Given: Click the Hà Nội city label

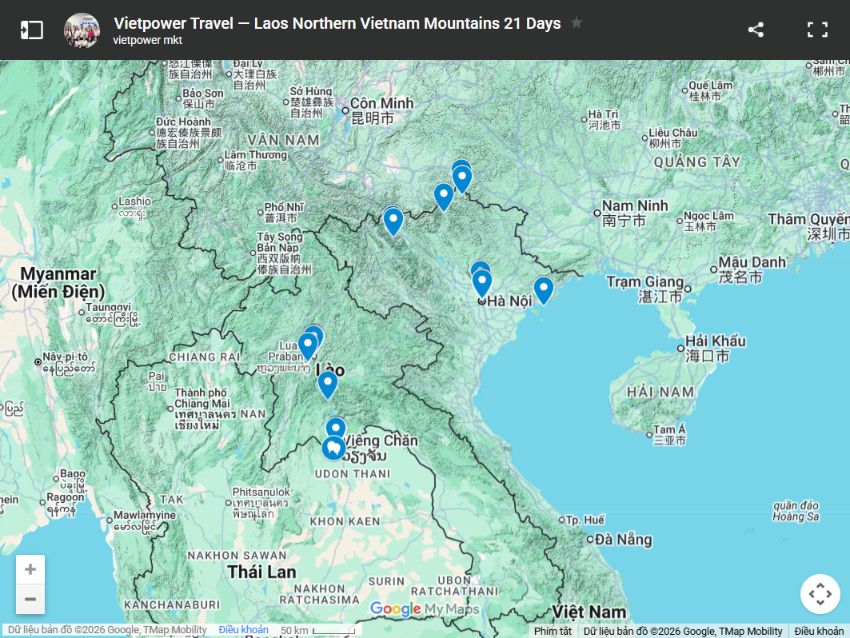Looking at the screenshot, I should 509,301.
